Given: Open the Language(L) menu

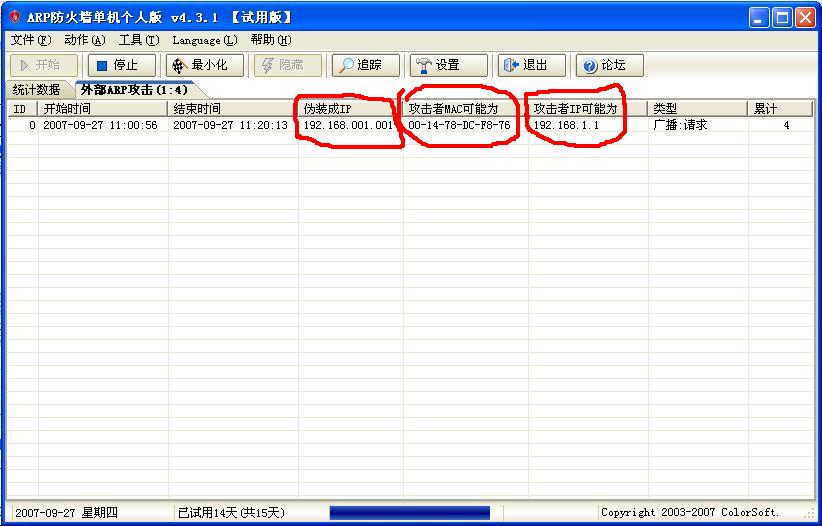Looking at the screenshot, I should 205,40.
